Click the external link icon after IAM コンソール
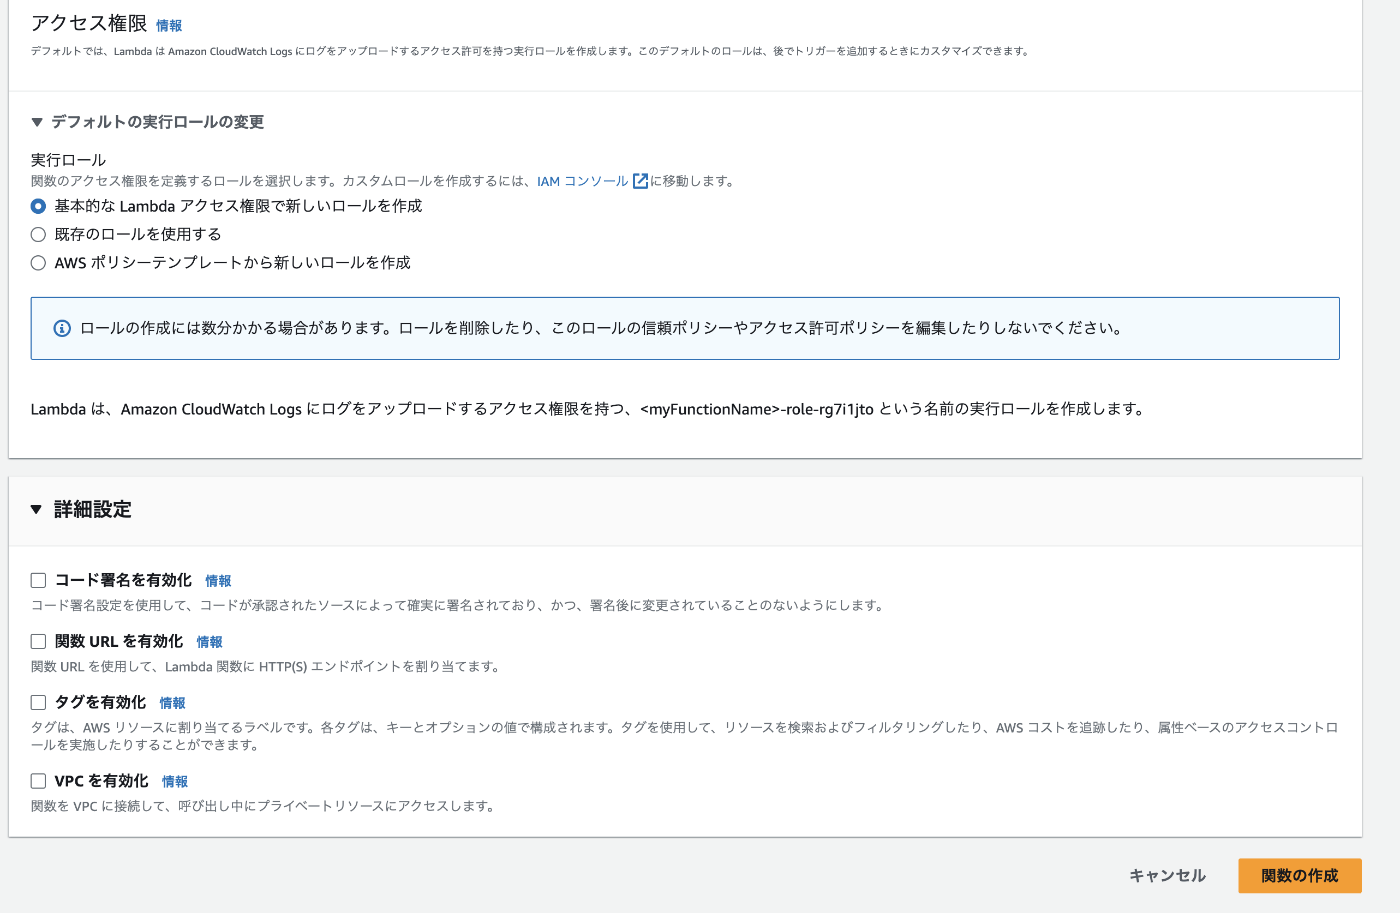Image resolution: width=1400 pixels, height=913 pixels. click(640, 181)
